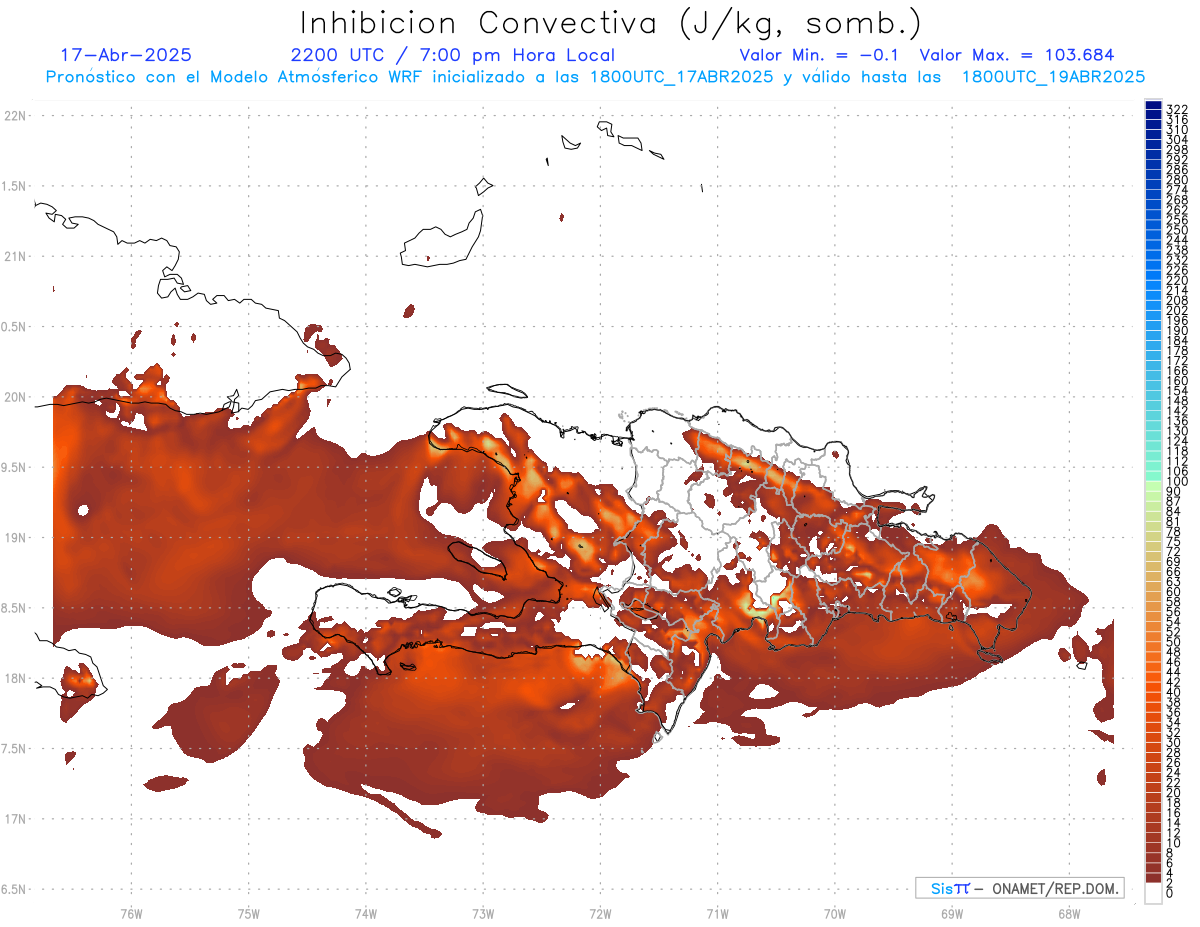The width and height of the screenshot is (1200, 927).
Task: Click the 'SisTT - ONAMET/REP.DOM.' credit box
Action: tap(1019, 888)
